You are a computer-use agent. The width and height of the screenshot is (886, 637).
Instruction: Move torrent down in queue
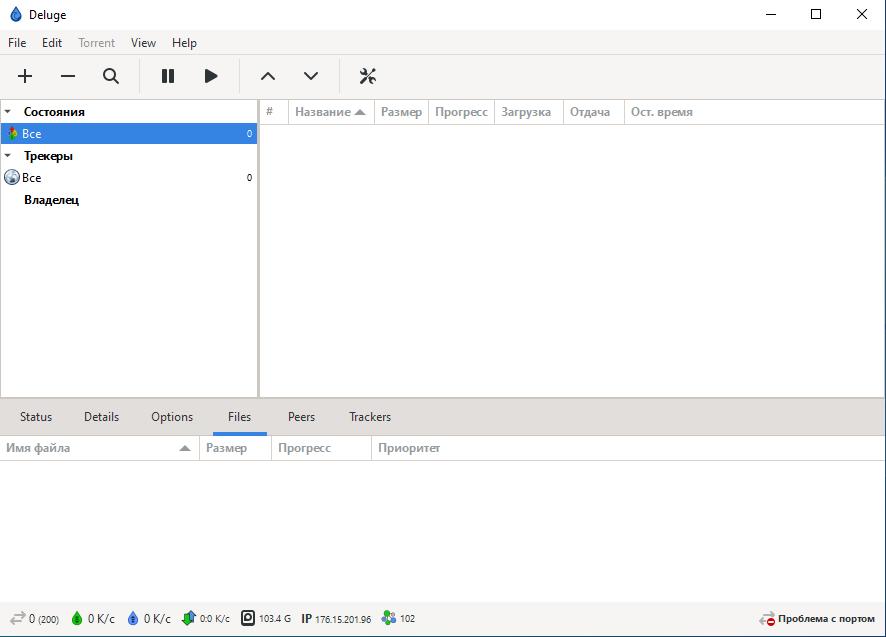click(311, 76)
